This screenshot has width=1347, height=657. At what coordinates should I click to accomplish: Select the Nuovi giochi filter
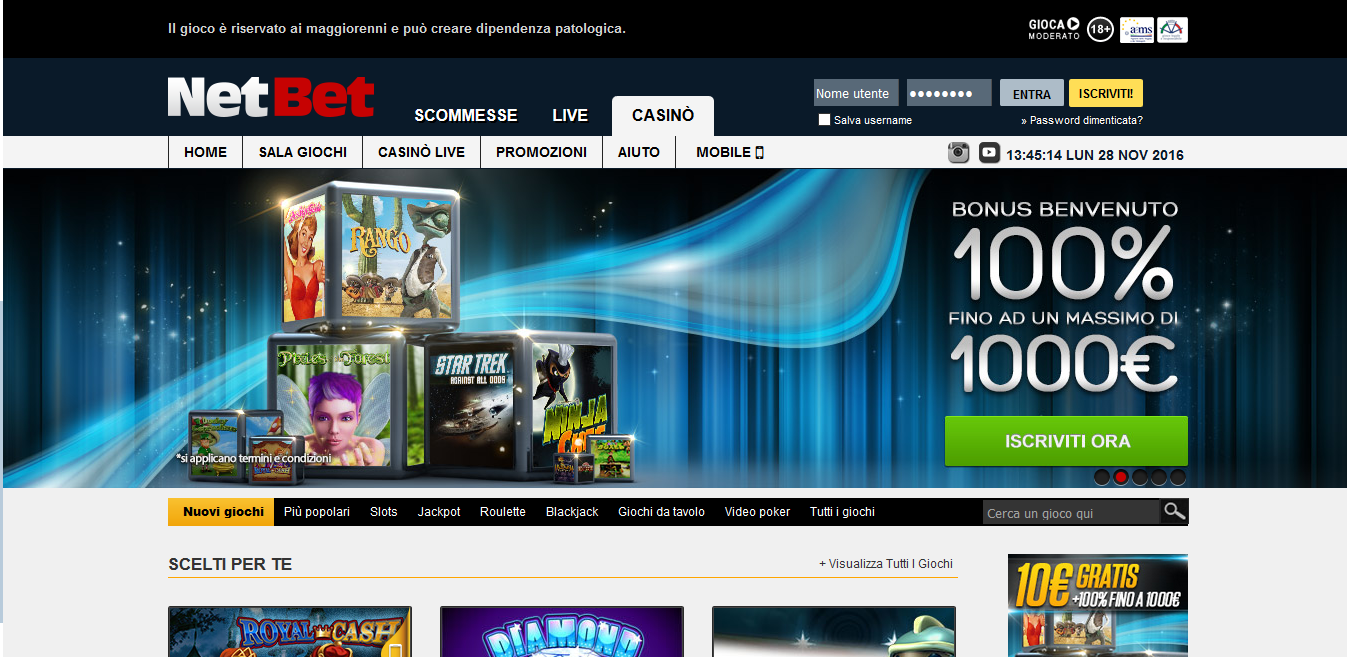pyautogui.click(x=221, y=512)
